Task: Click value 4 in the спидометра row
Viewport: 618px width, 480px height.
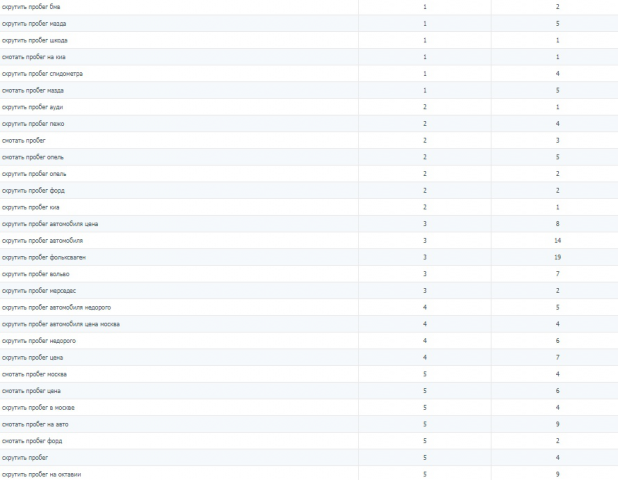Action: coord(557,74)
